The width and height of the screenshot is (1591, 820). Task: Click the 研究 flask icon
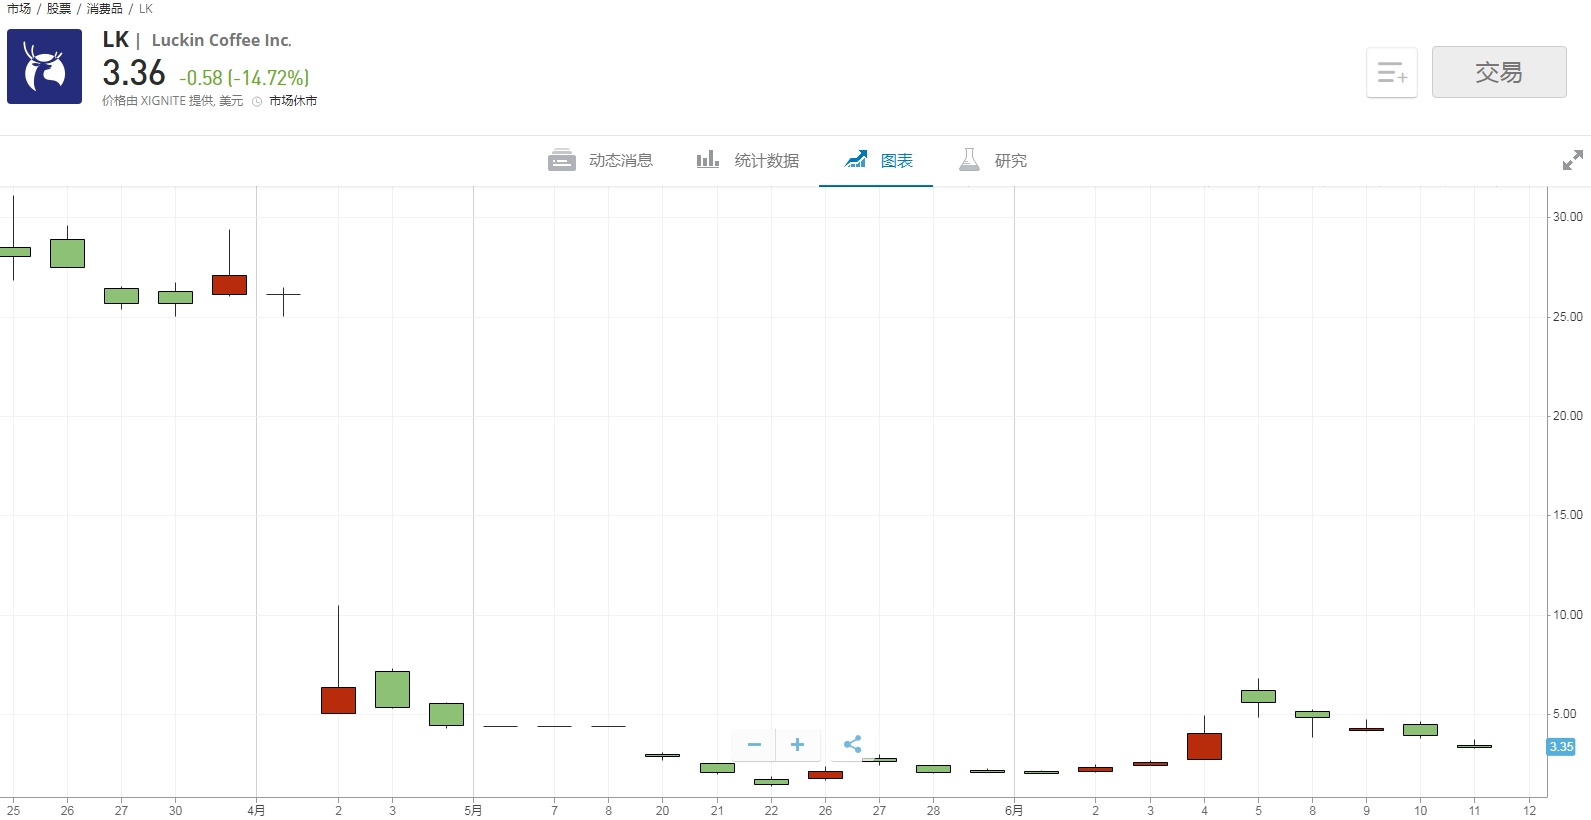click(969, 160)
